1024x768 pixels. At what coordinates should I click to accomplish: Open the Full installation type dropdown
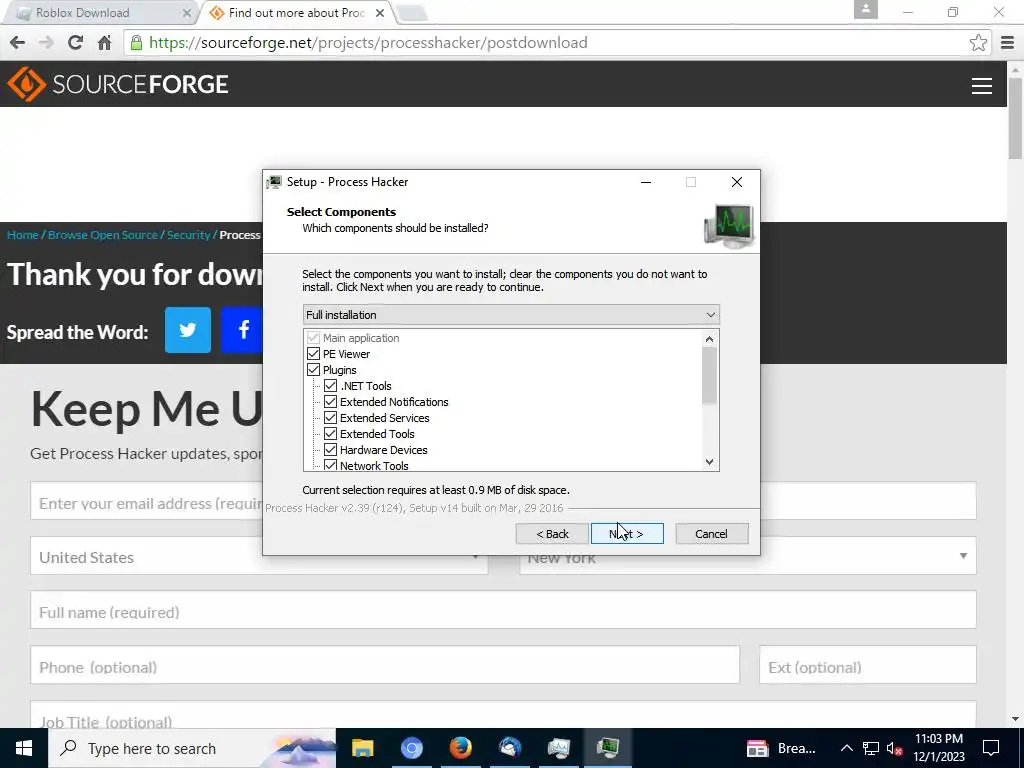point(511,315)
